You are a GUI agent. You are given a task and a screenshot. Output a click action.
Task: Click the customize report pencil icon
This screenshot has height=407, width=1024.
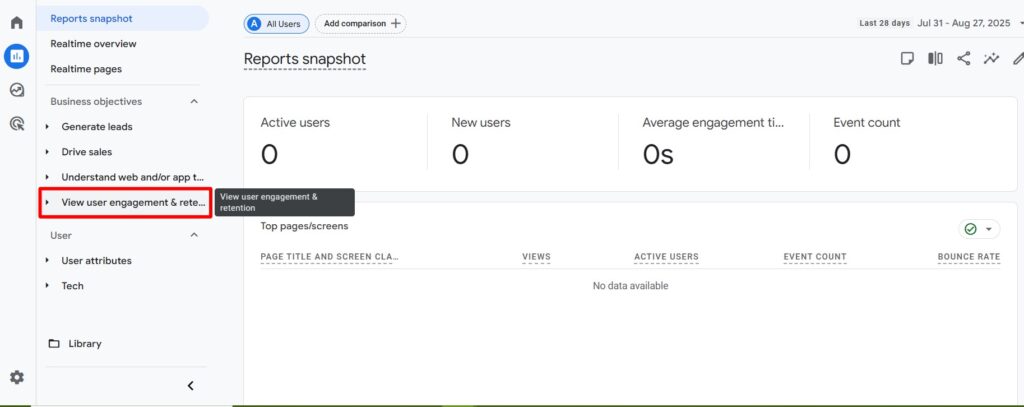coord(1017,58)
